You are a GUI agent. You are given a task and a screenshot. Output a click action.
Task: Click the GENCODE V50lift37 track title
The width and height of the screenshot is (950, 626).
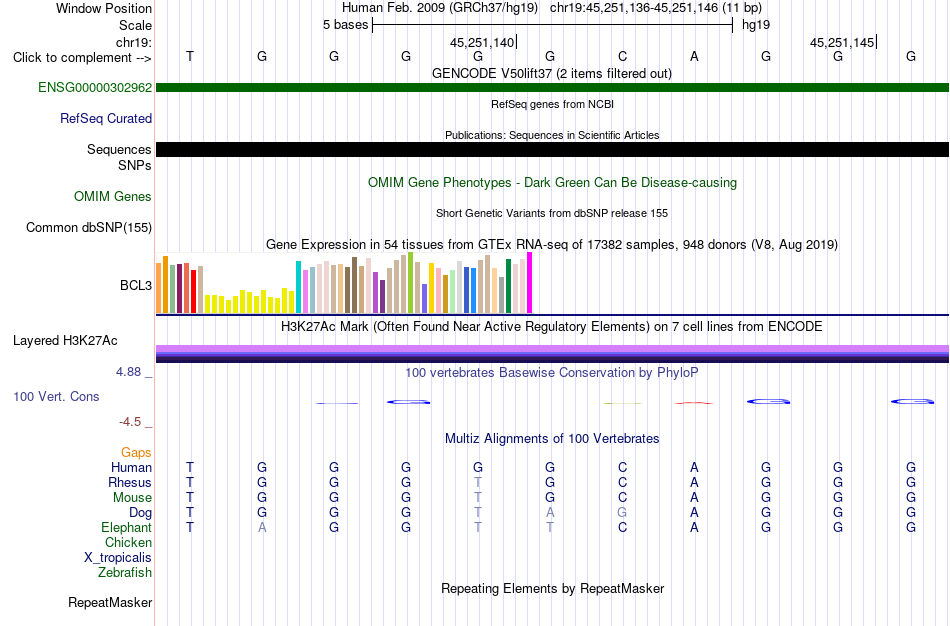pyautogui.click(x=551, y=73)
